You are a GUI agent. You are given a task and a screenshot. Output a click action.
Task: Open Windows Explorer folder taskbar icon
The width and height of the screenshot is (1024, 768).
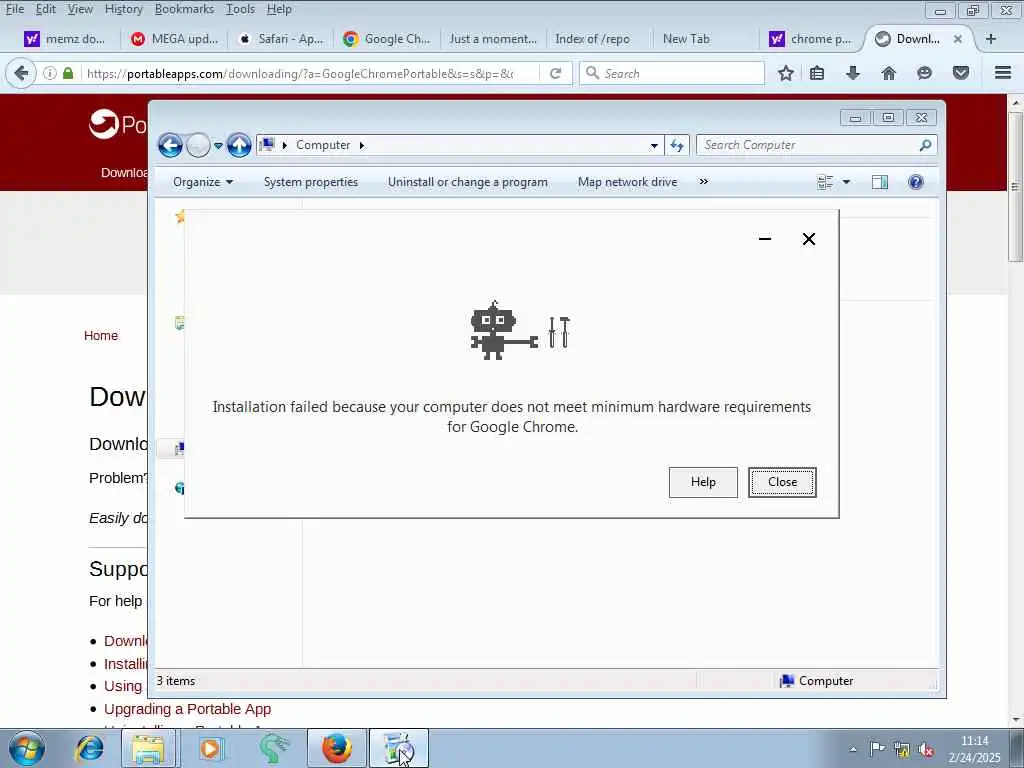148,748
